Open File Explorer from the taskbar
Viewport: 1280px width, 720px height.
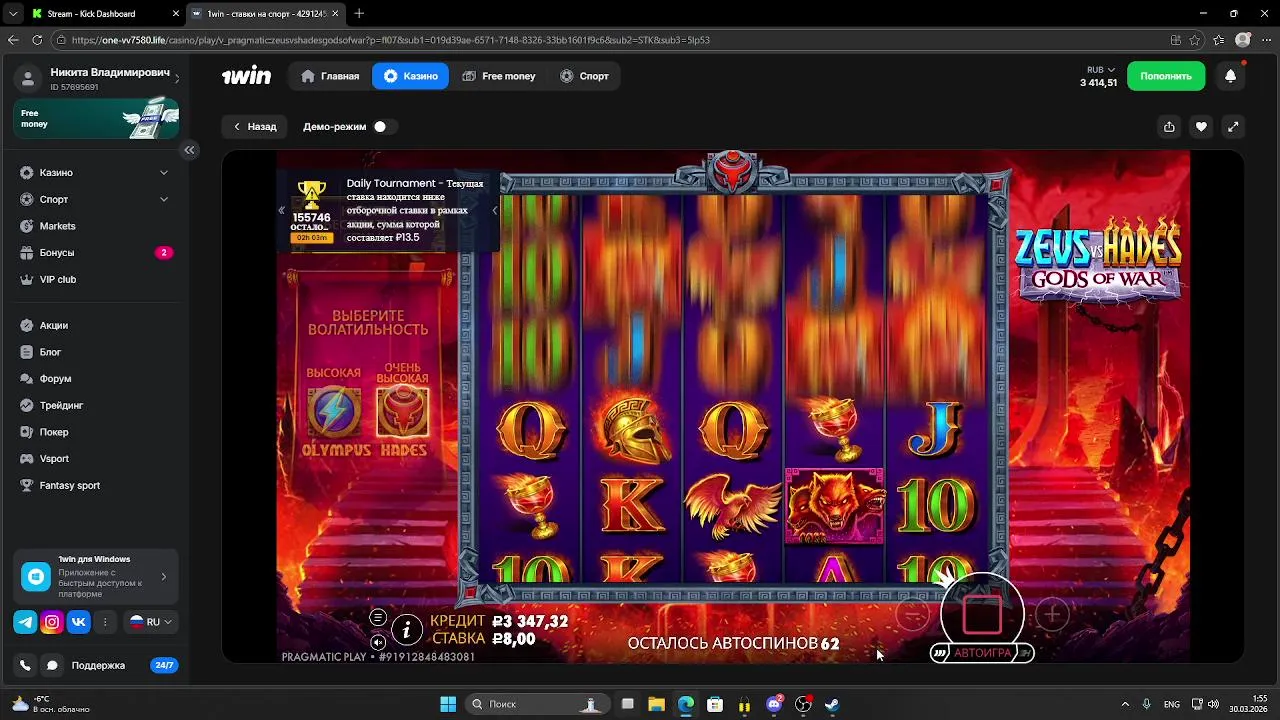coord(656,704)
